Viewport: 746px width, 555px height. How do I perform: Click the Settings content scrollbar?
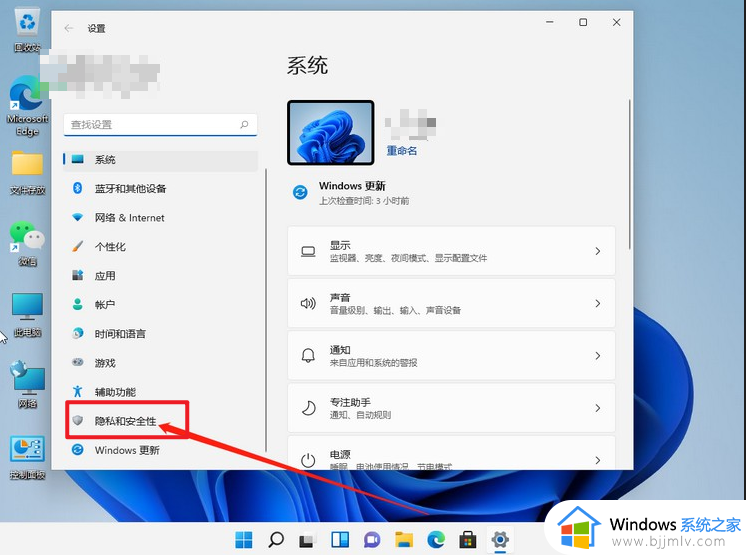click(x=629, y=174)
